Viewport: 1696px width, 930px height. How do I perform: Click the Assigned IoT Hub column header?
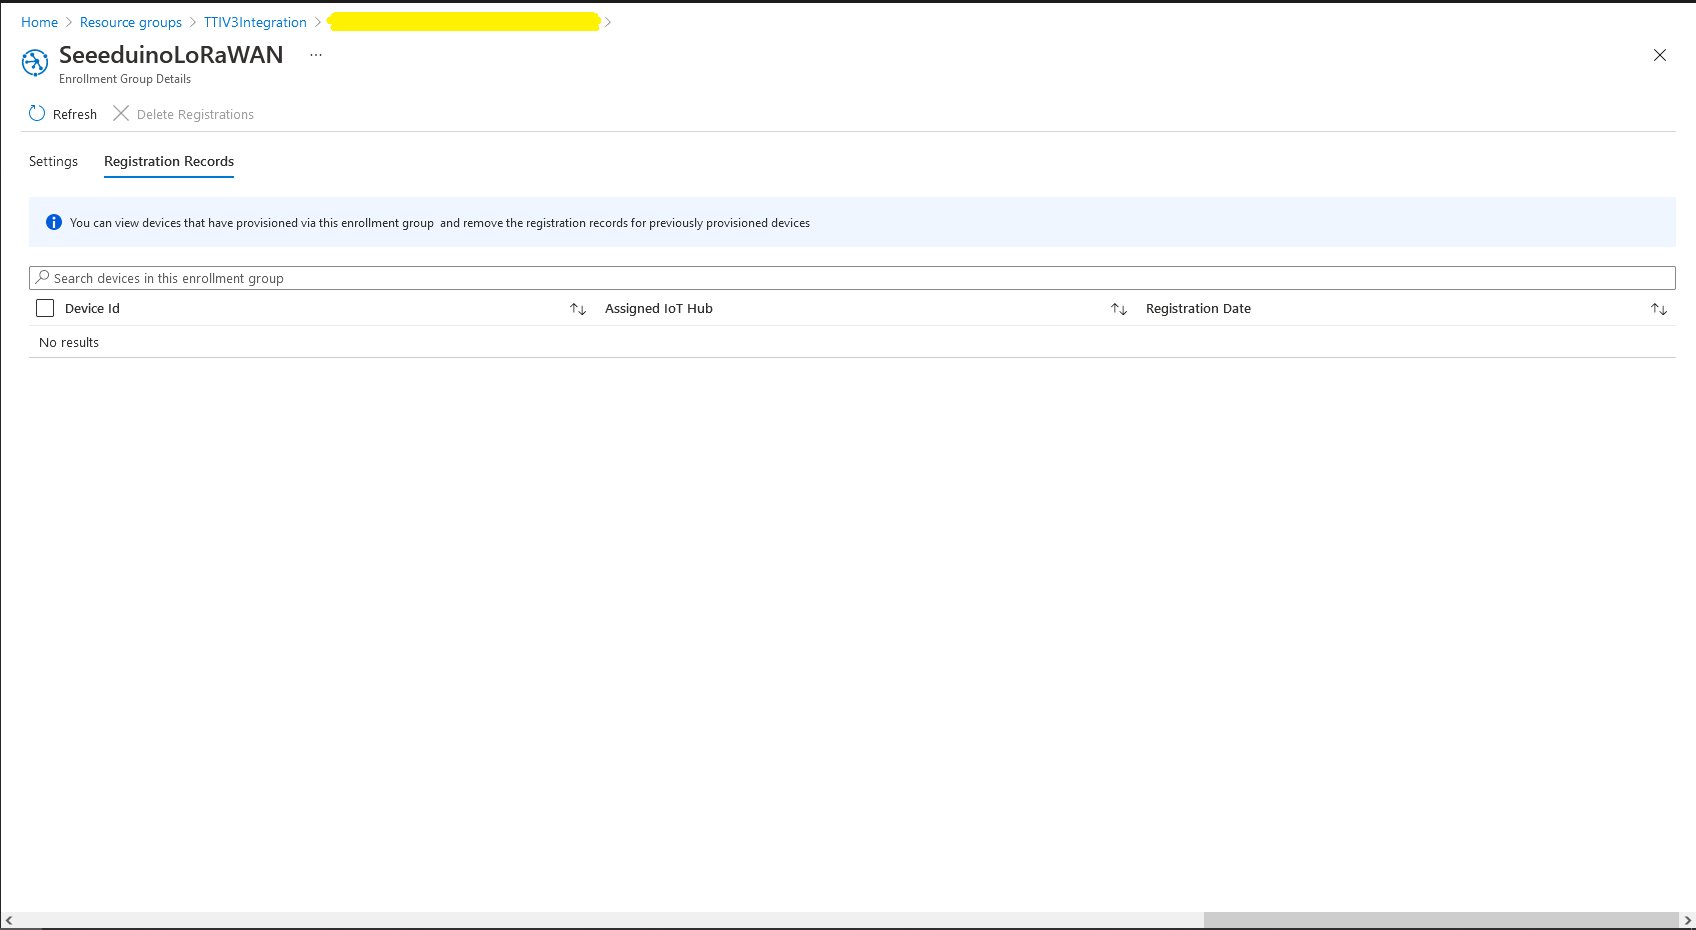pos(659,309)
